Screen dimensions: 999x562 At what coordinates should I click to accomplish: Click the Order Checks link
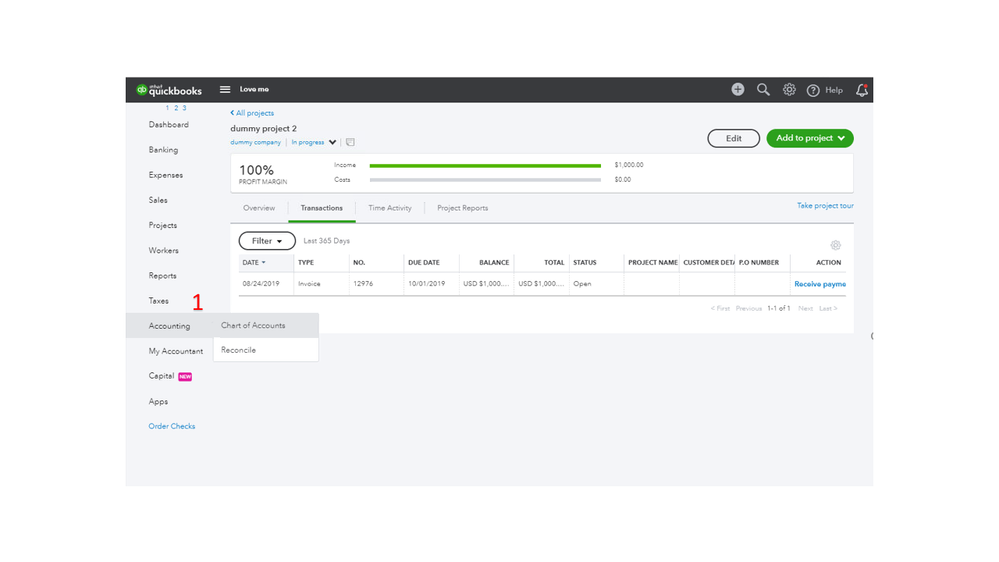172,426
